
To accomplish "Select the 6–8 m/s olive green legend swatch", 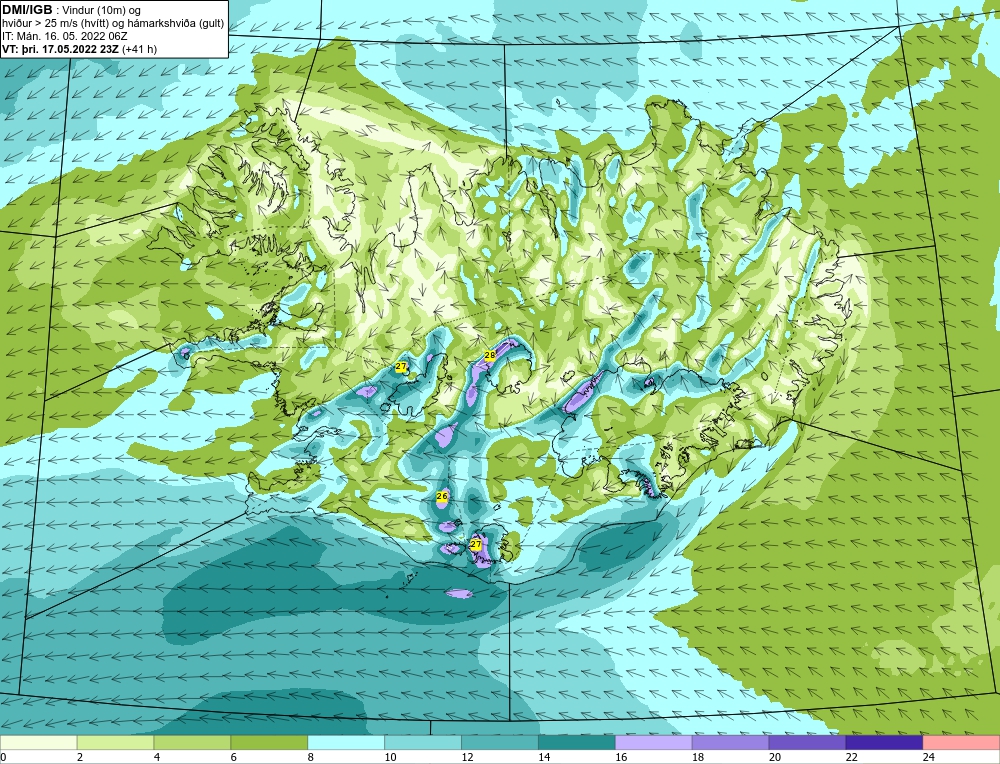I will (x=269, y=742).
